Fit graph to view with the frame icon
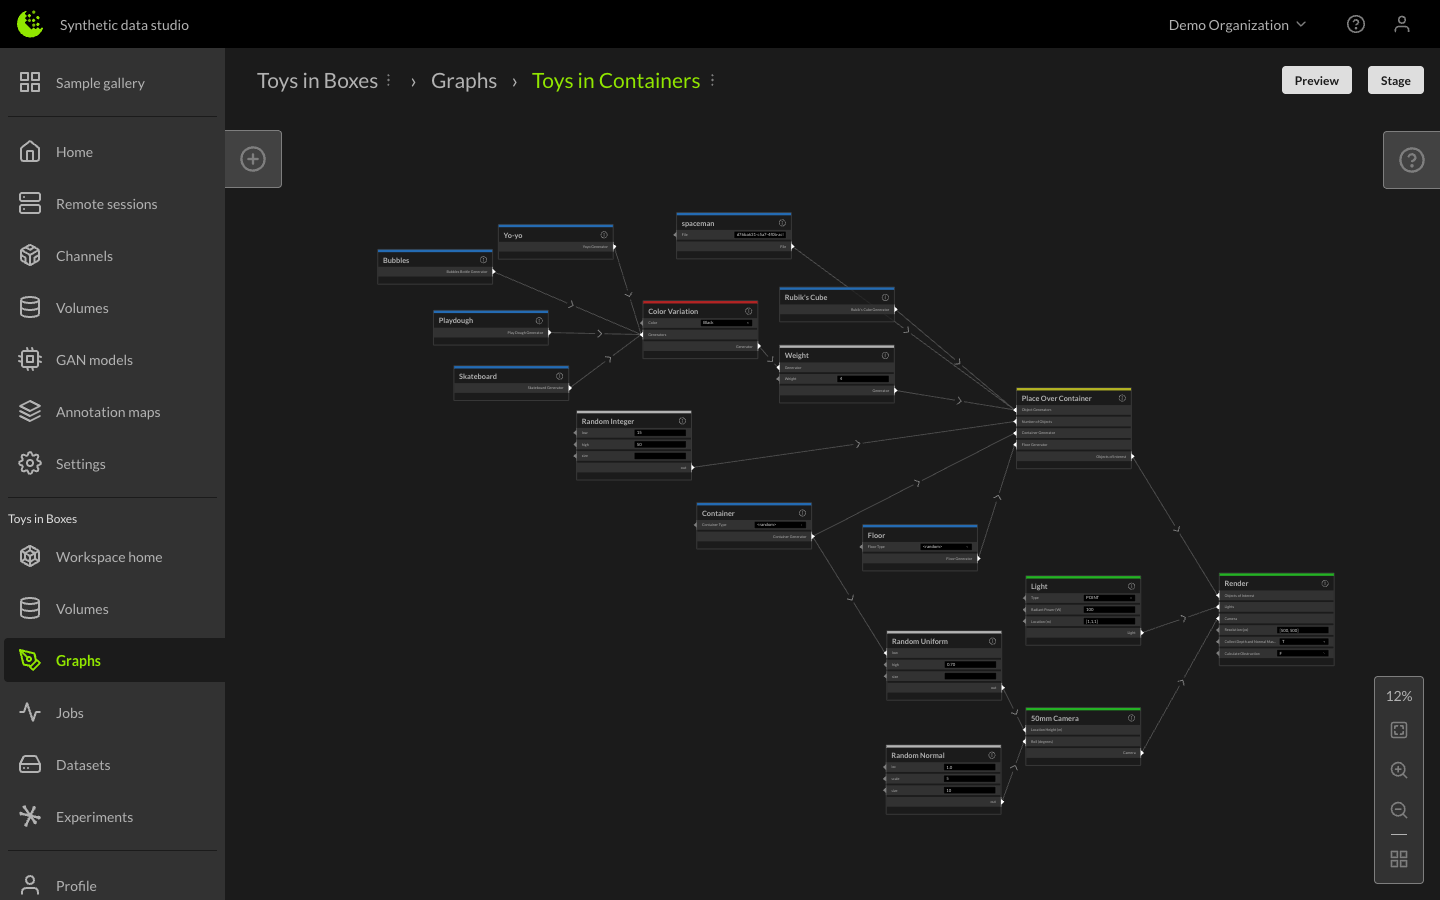 (x=1398, y=729)
